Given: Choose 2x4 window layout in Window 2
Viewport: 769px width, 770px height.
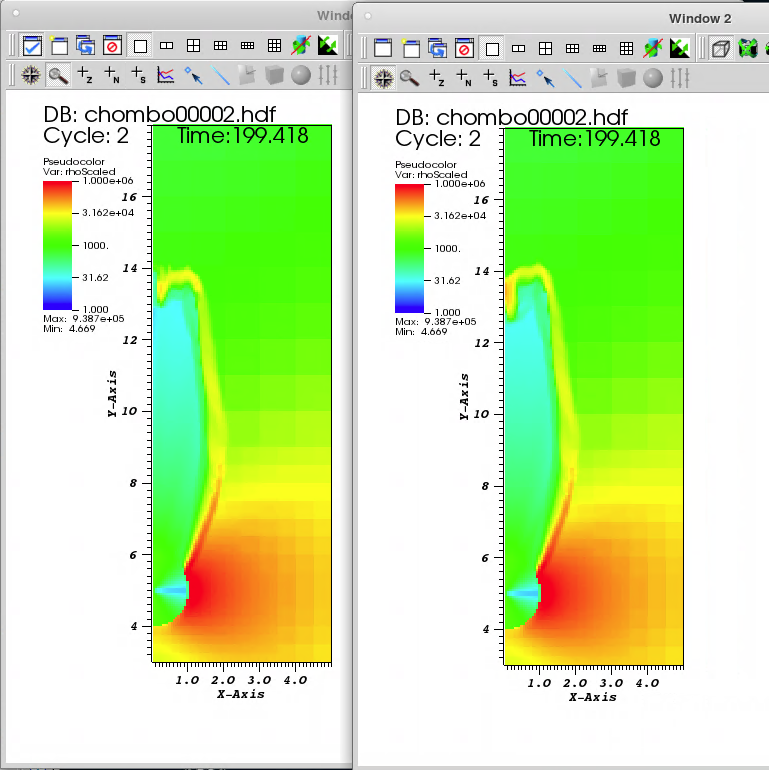Looking at the screenshot, I should [600, 49].
